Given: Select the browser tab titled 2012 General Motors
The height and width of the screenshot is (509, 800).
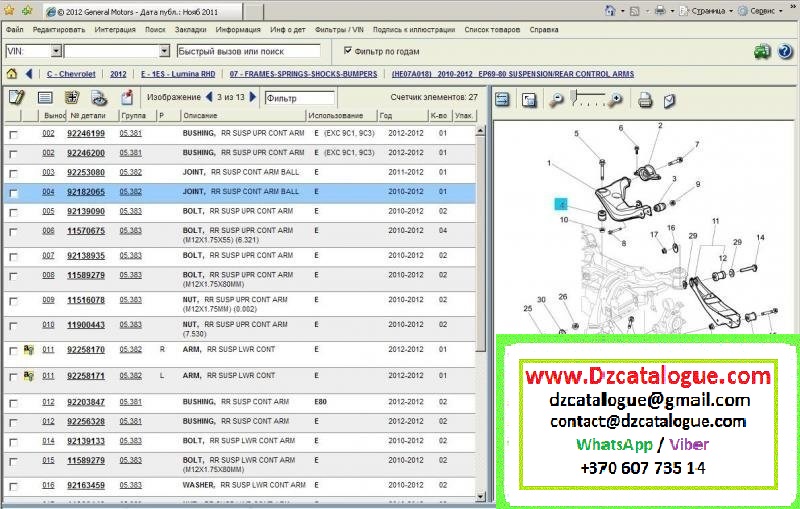Looking at the screenshot, I should 143,11.
